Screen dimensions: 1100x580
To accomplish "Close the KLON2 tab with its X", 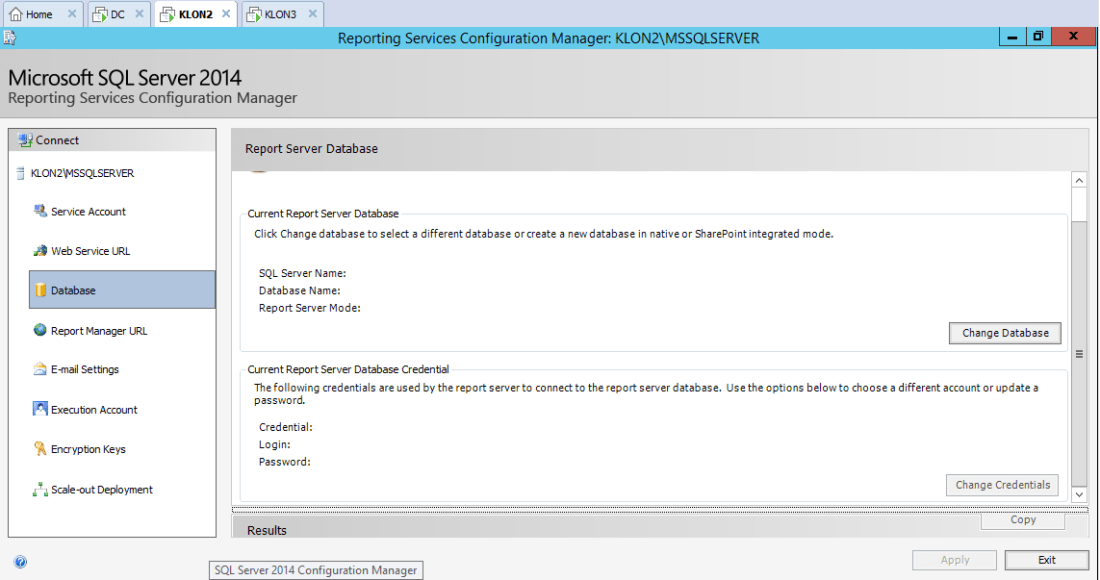I will pyautogui.click(x=226, y=14).
